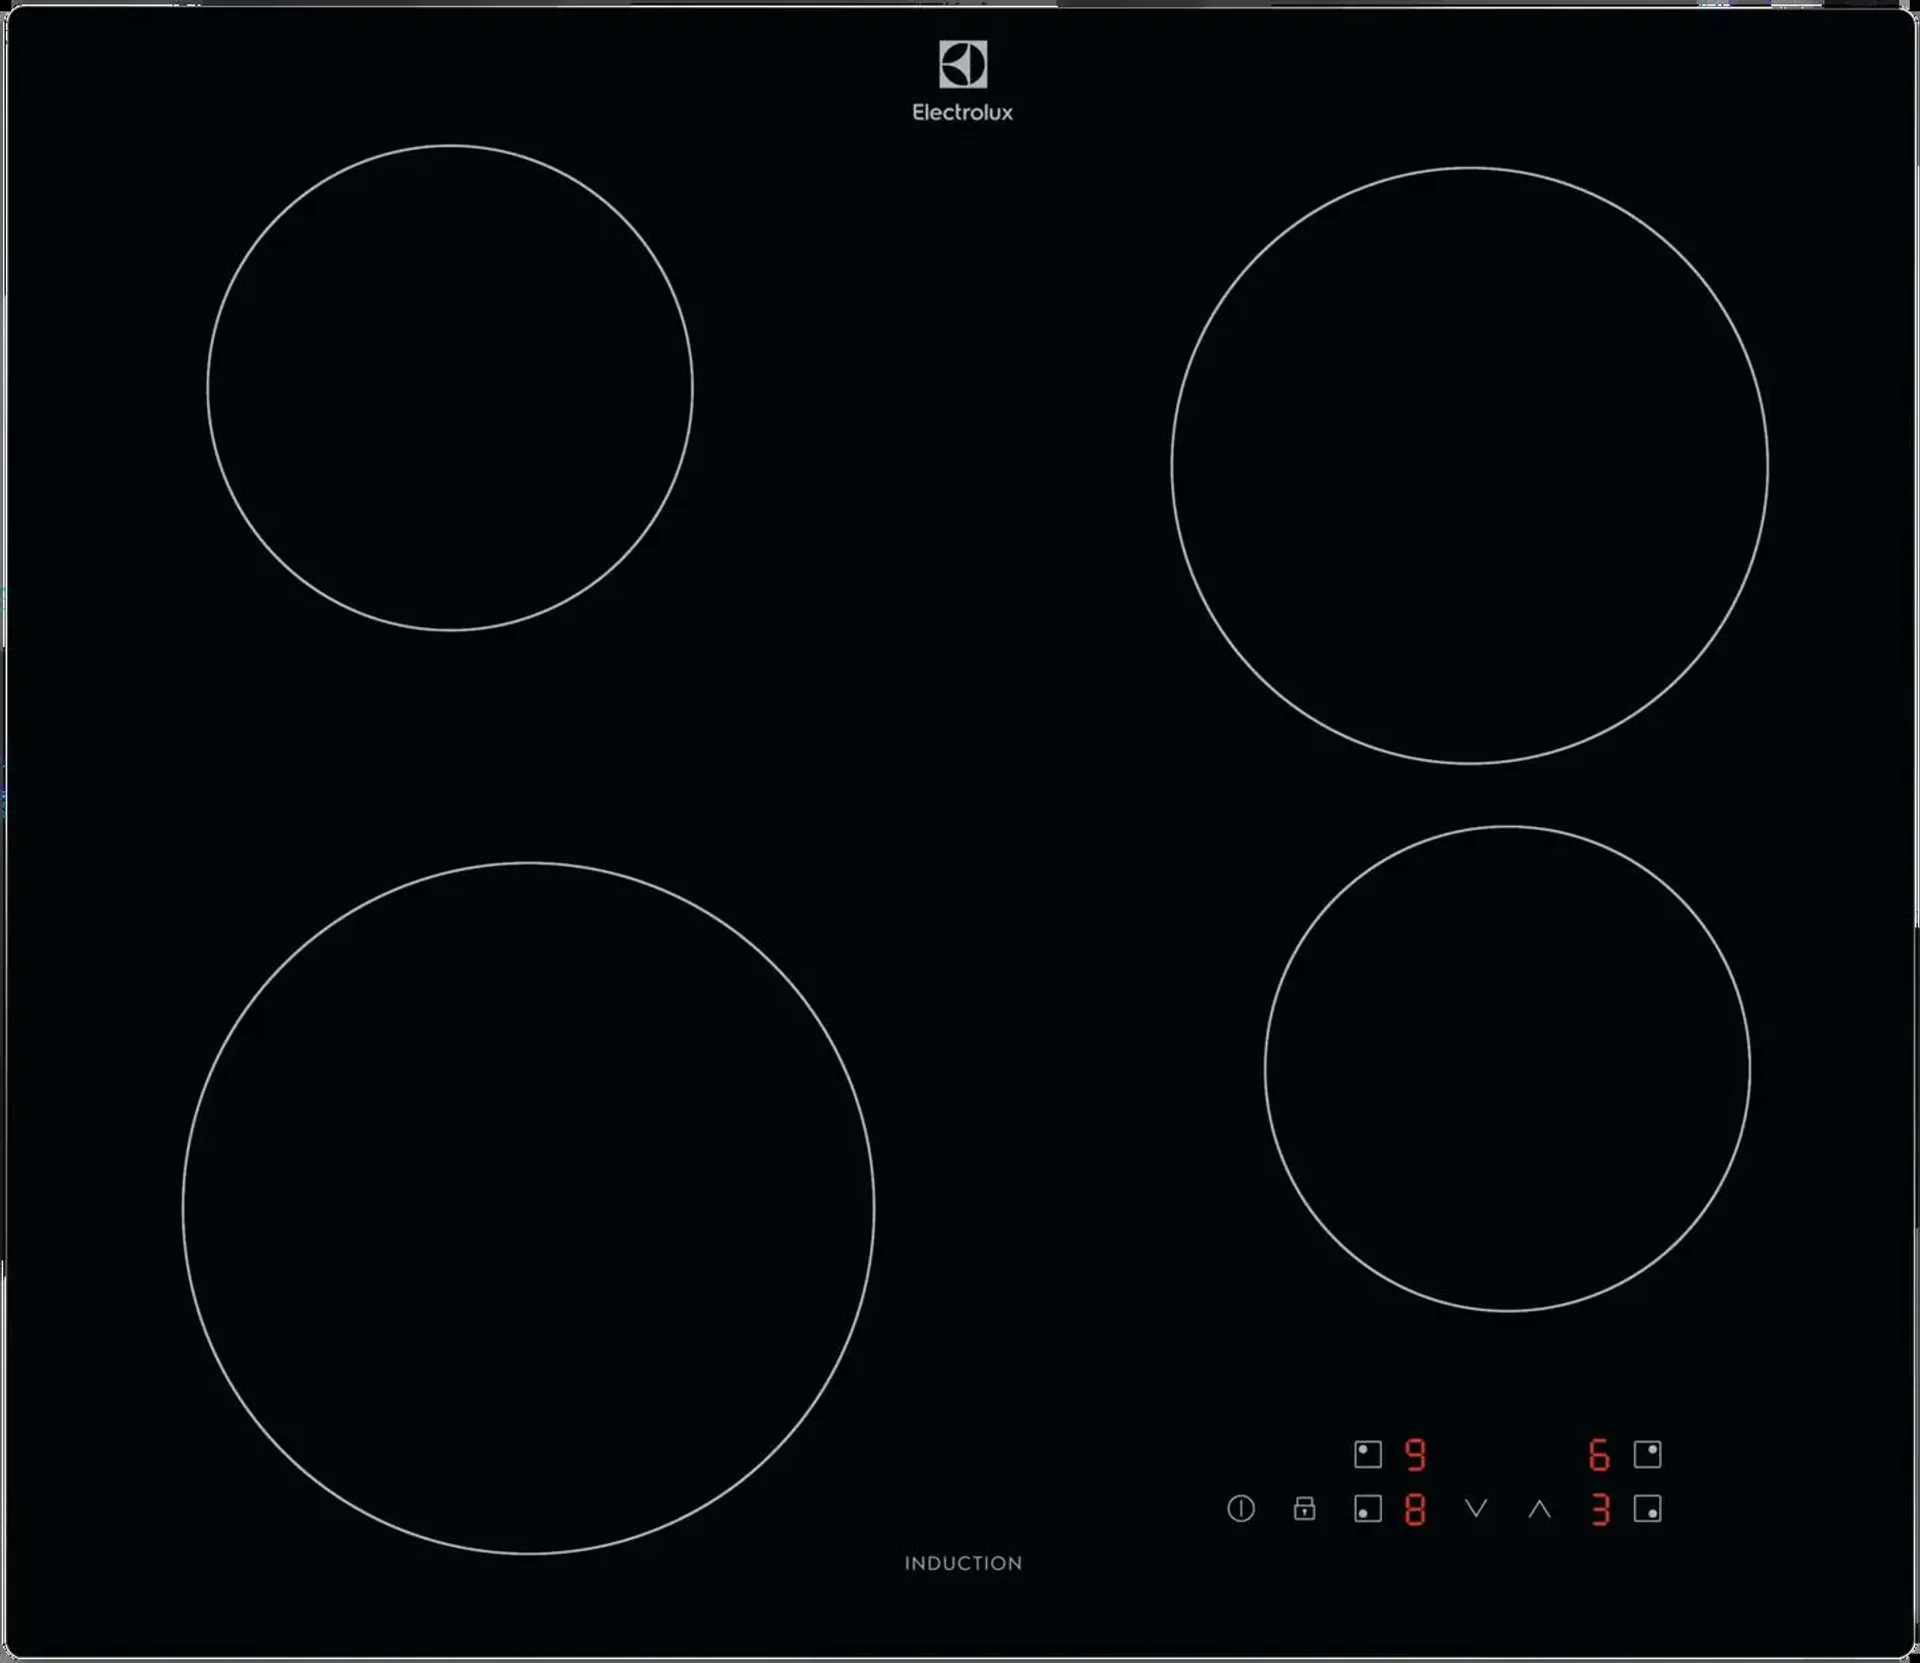
Task: Tap the up arrow to increase heat
Action: [x=1540, y=1508]
